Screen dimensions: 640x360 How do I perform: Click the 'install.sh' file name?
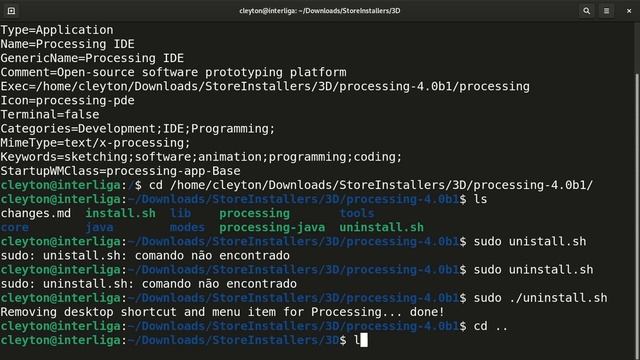click(120, 213)
